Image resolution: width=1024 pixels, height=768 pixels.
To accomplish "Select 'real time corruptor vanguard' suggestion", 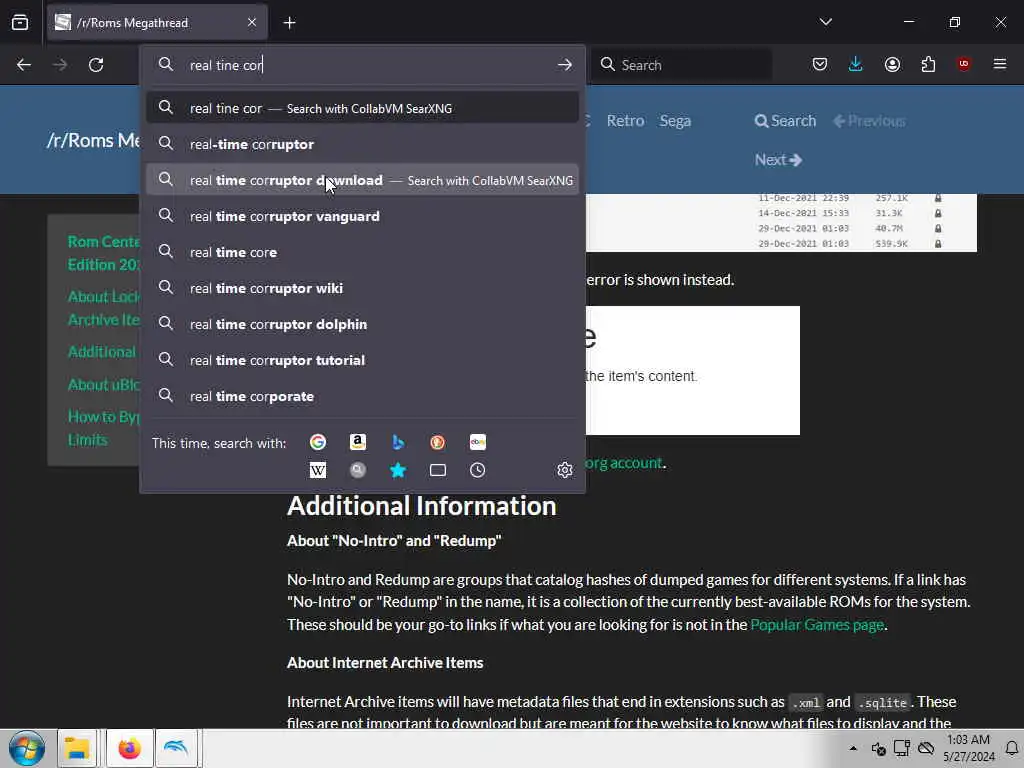I will (362, 216).
